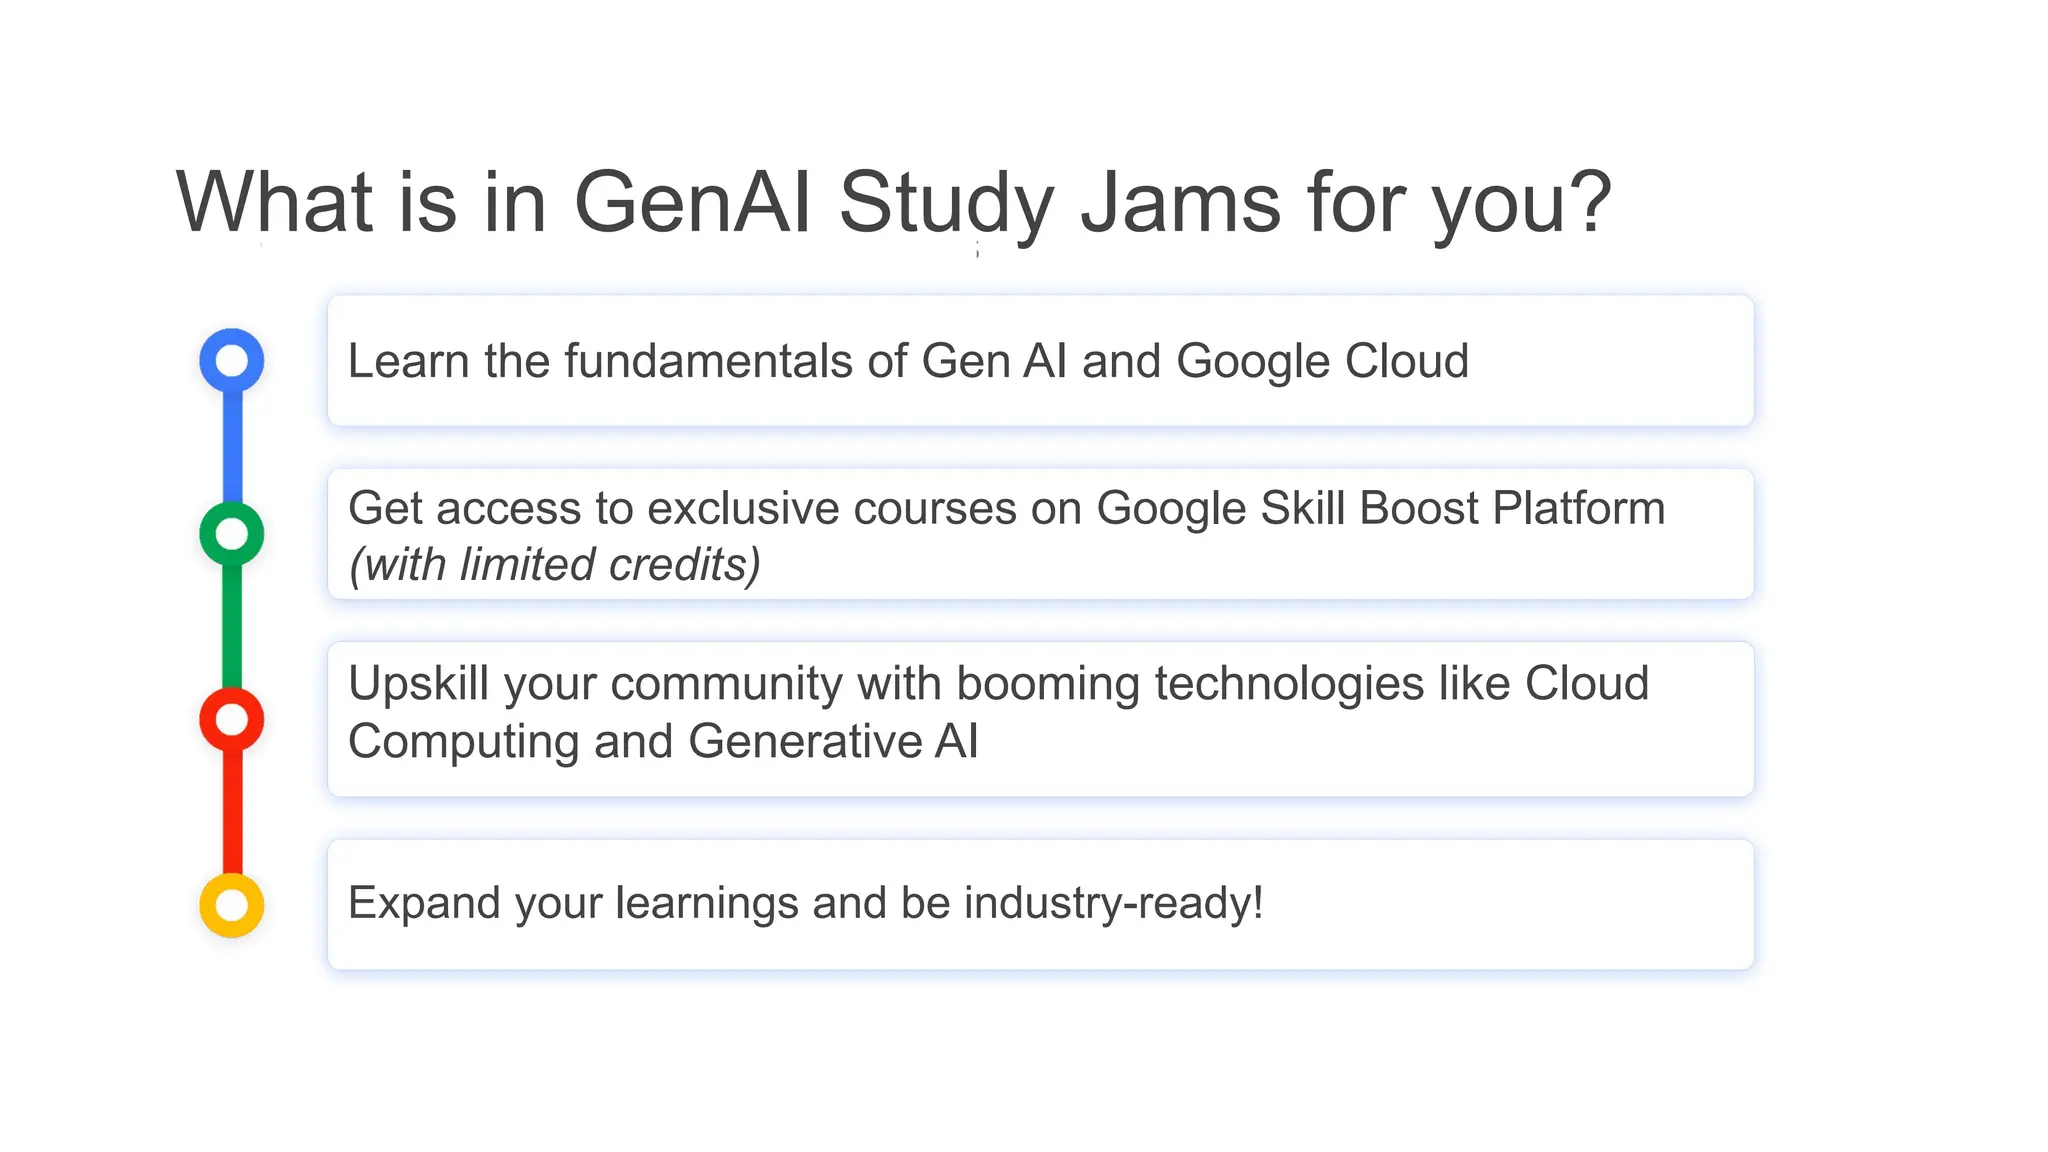
Task: Click the red circle timeline marker
Action: pyautogui.click(x=231, y=719)
